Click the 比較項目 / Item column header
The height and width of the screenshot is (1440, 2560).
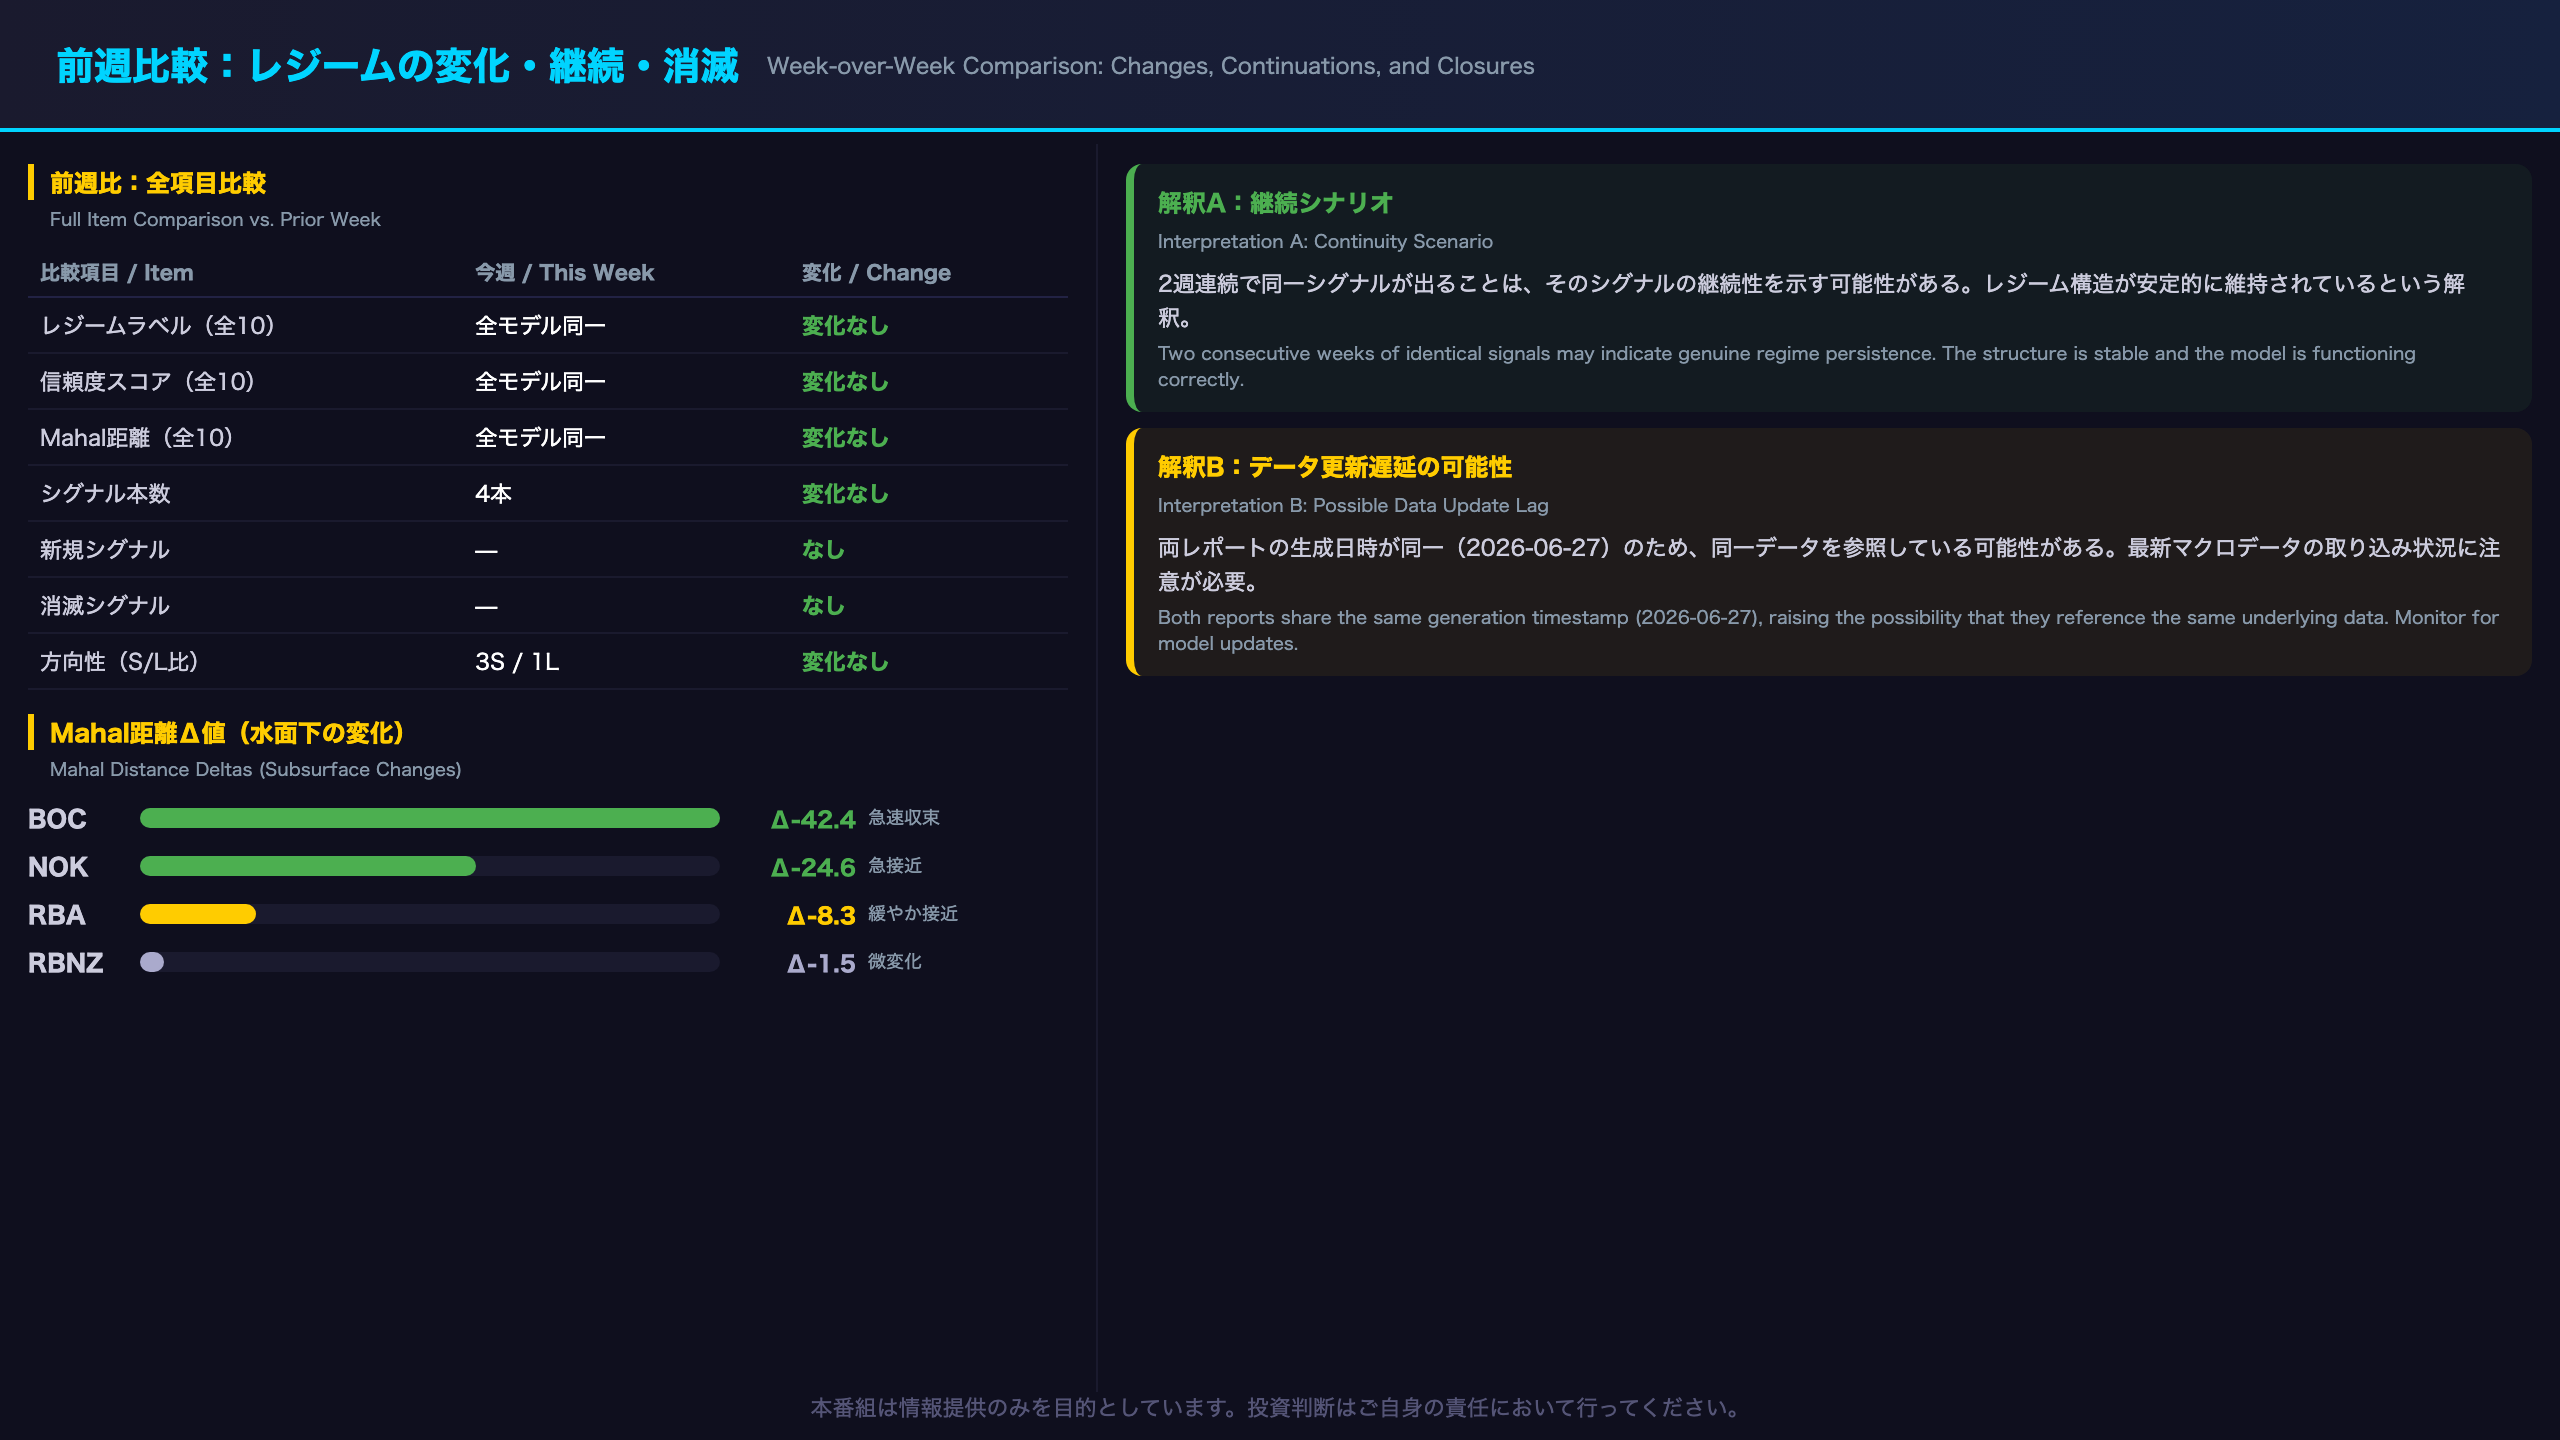coord(116,272)
